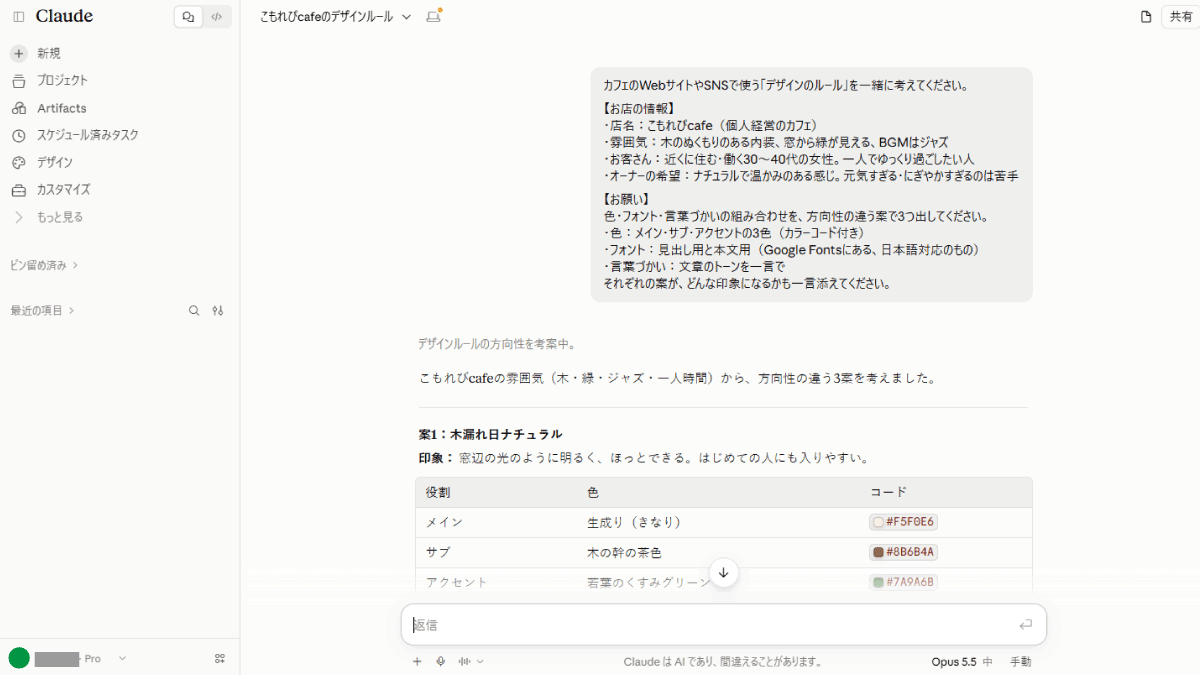1200x675 pixels.
Task: Expand the ピン留め済み section
Action: pos(44,265)
